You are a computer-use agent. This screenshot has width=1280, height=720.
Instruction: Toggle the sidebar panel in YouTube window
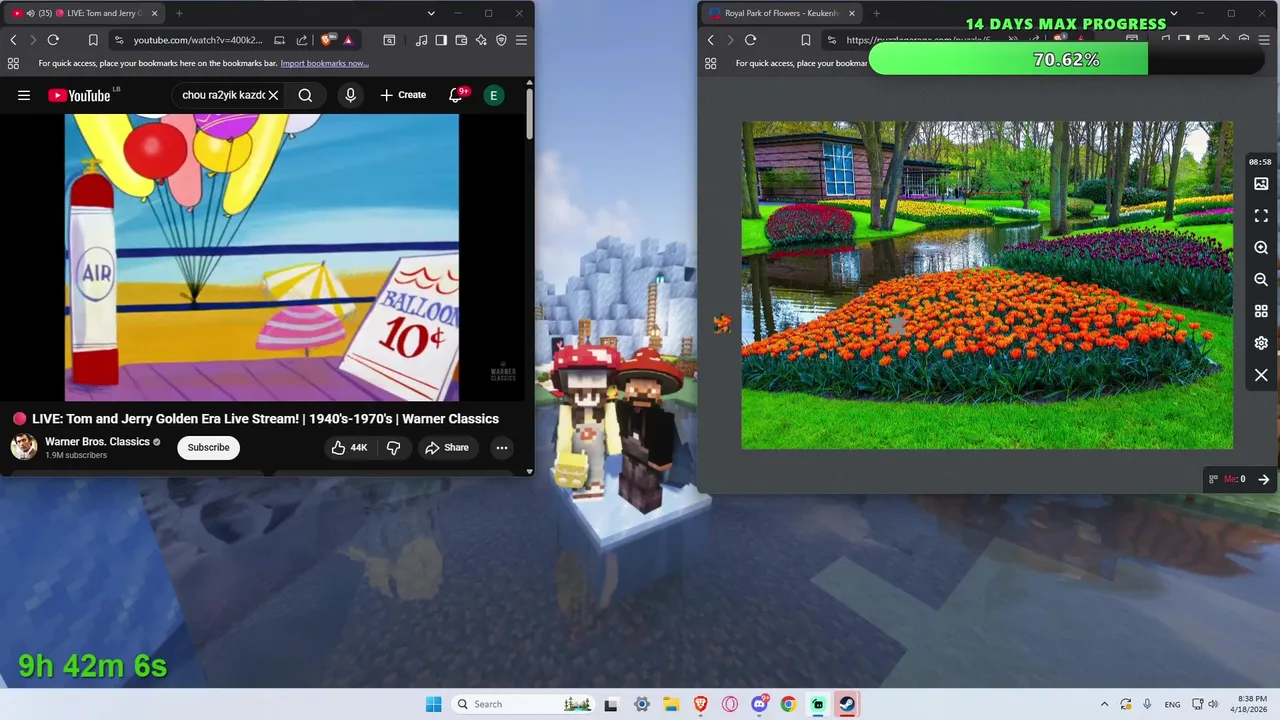click(x=441, y=40)
